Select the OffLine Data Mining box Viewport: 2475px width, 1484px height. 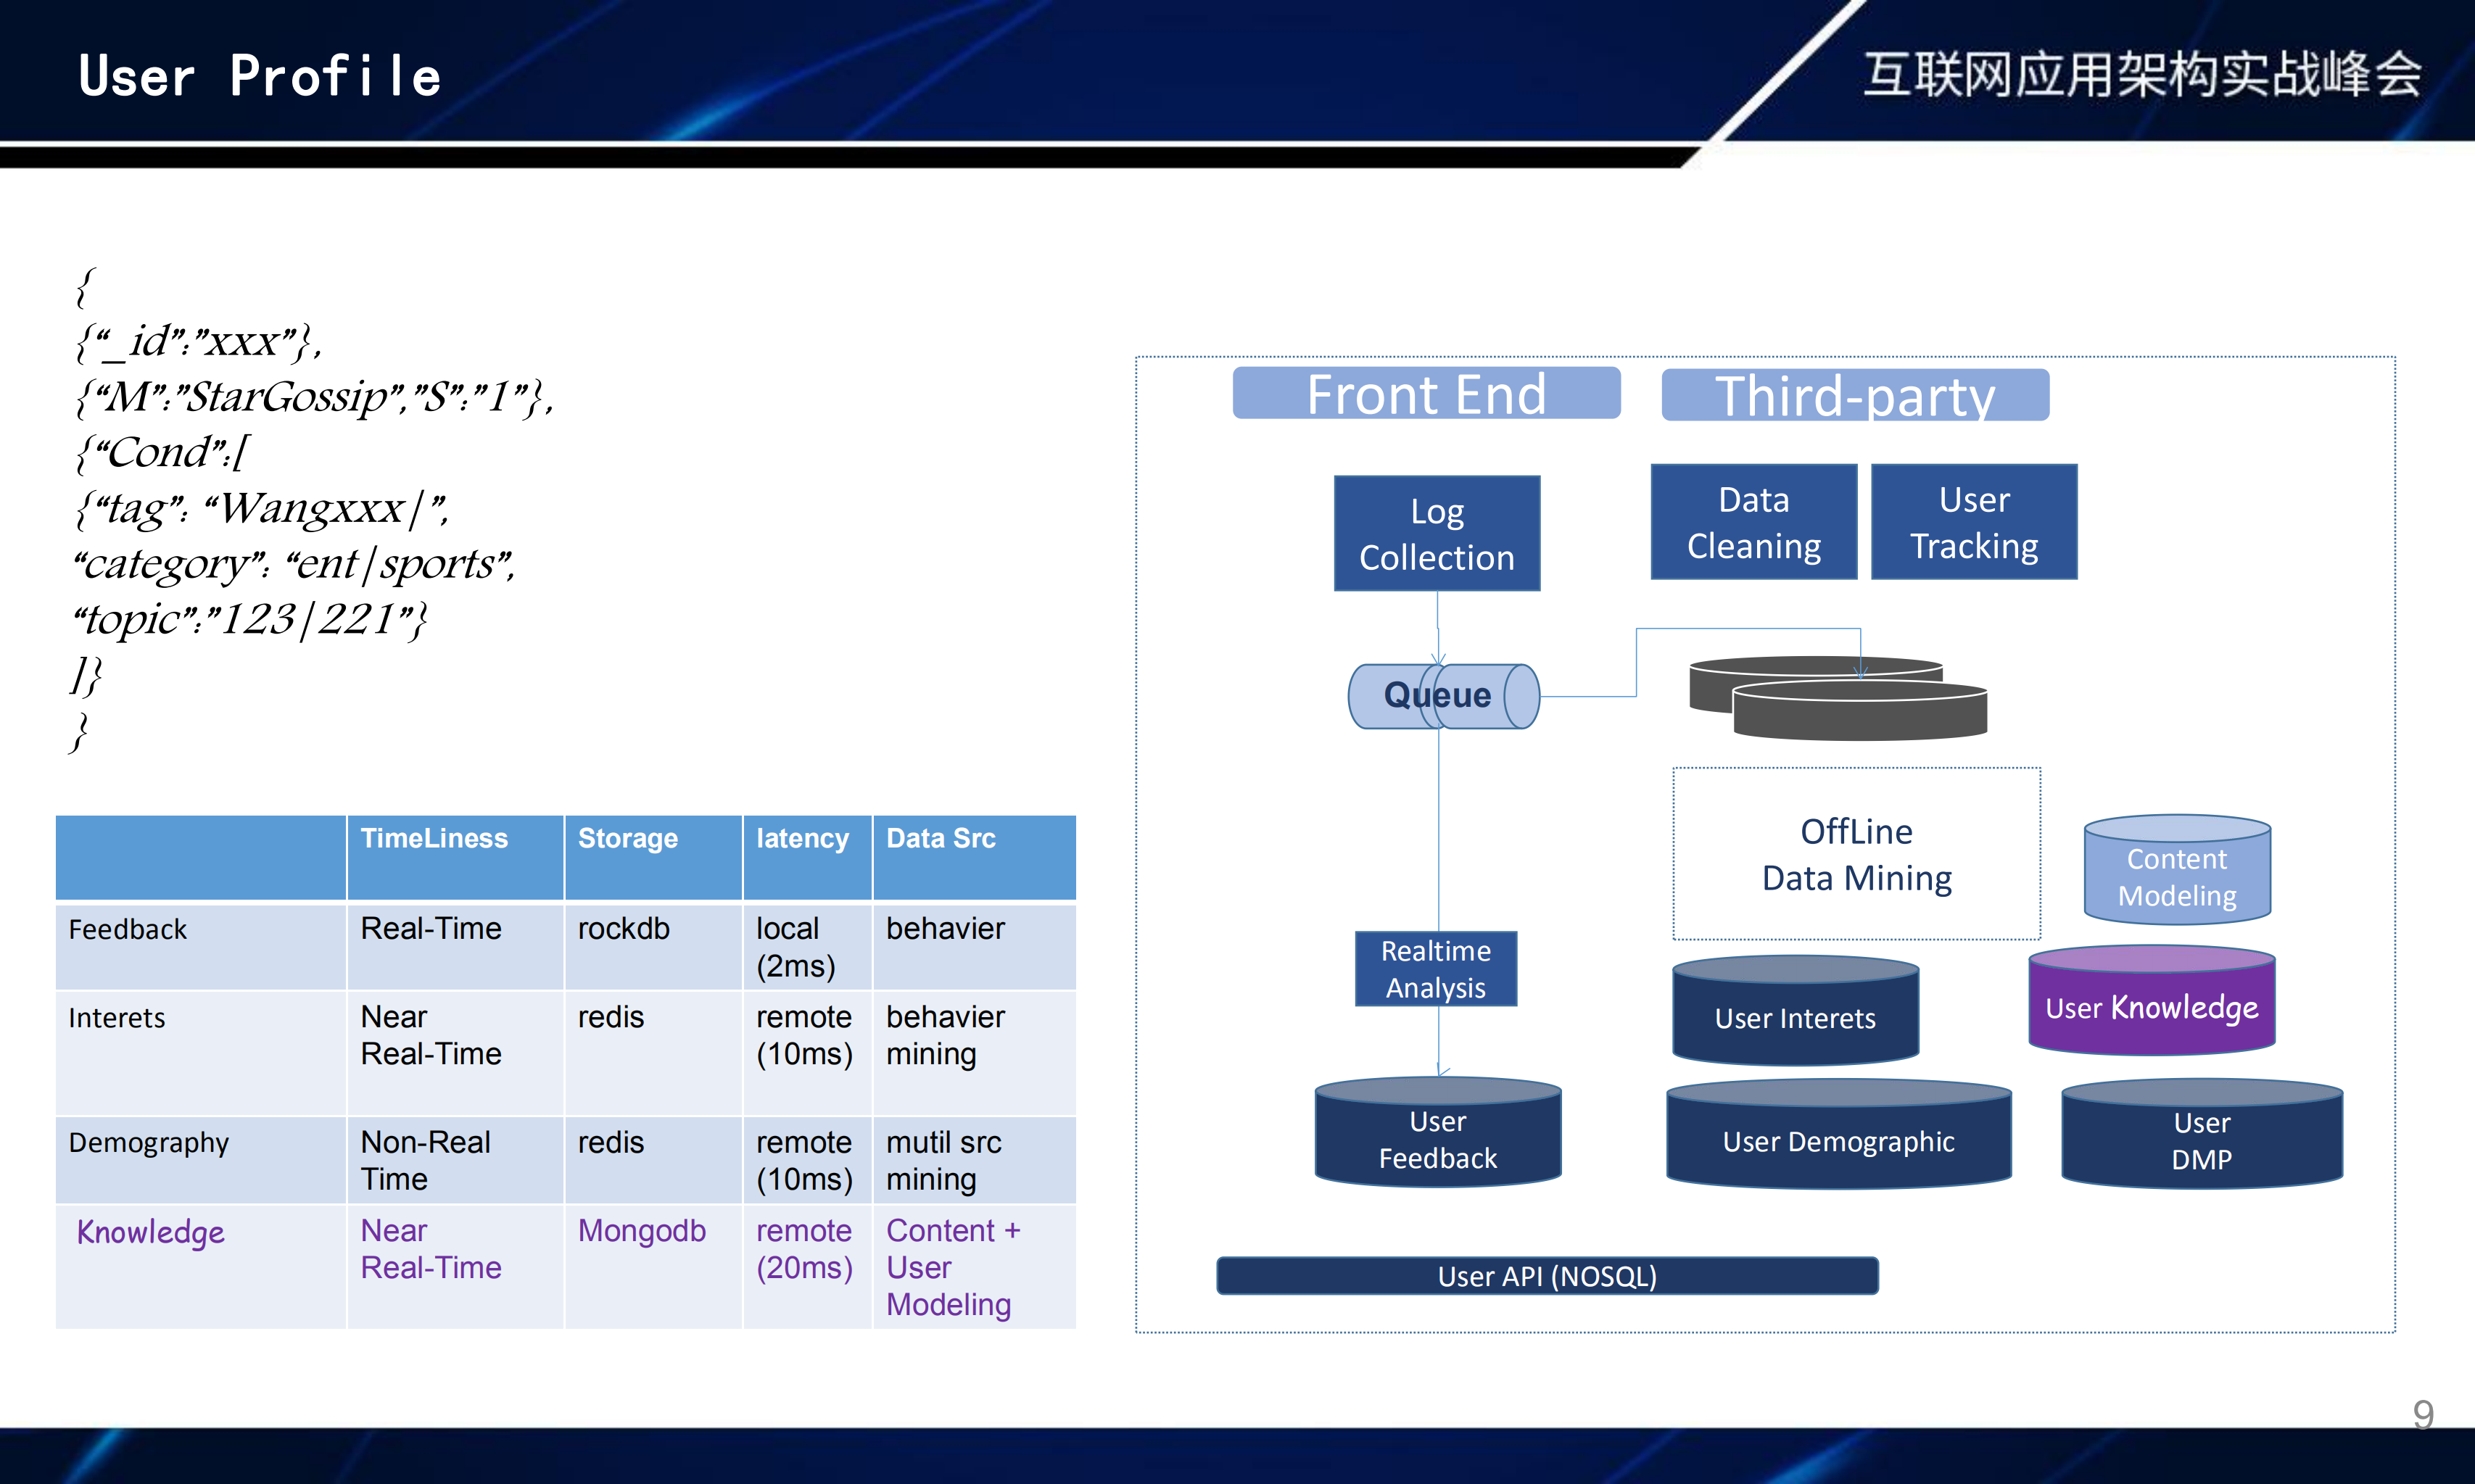pyautogui.click(x=1856, y=854)
